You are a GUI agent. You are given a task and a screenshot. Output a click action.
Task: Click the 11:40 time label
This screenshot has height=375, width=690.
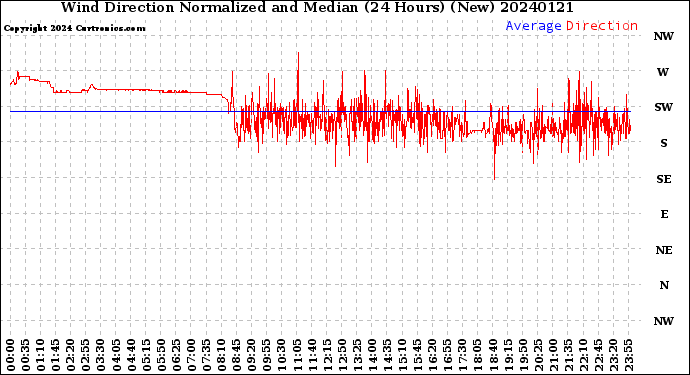[312, 355]
